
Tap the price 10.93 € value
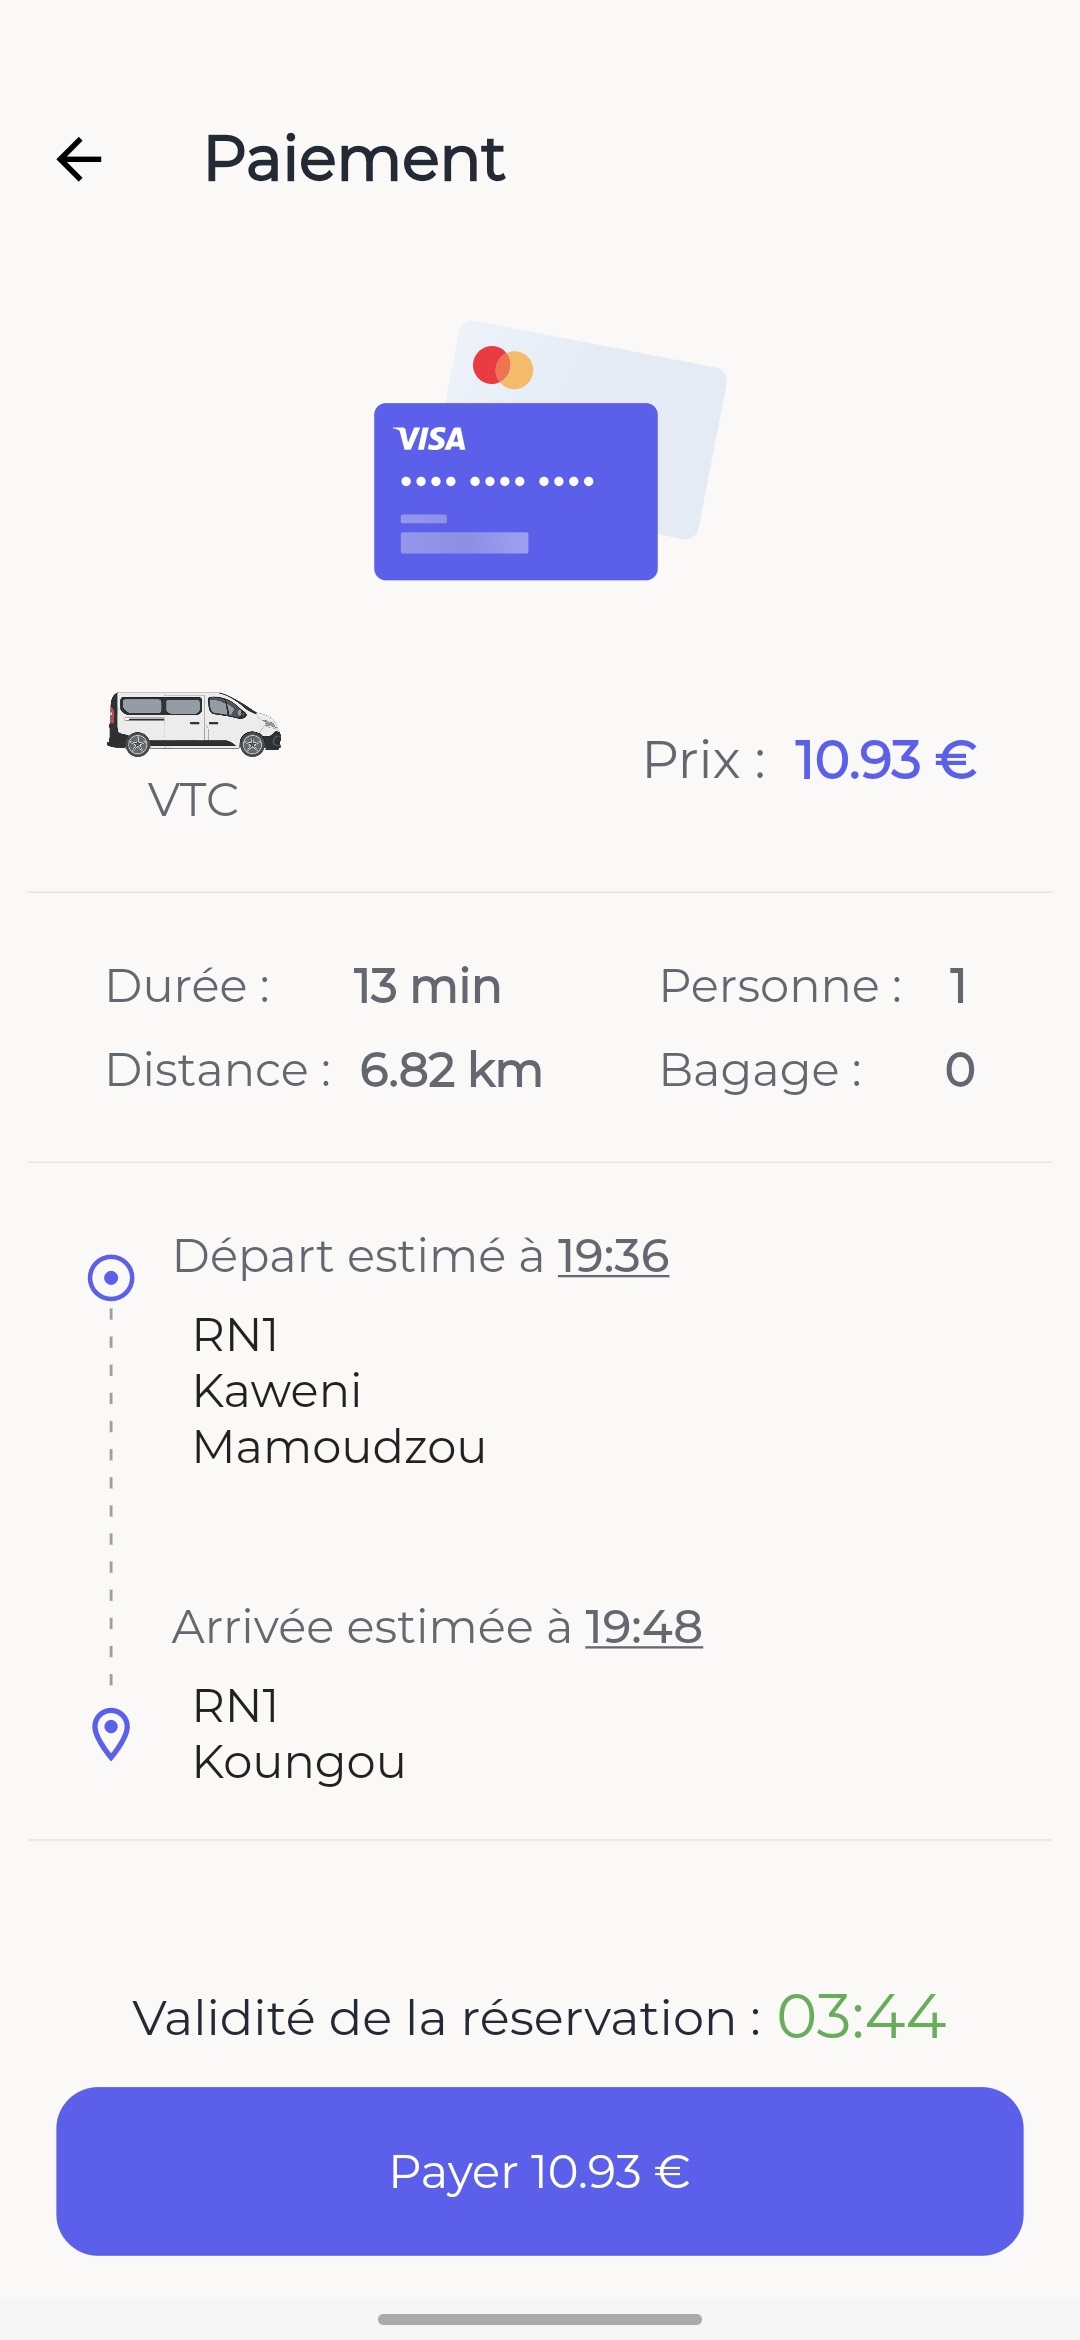pyautogui.click(x=885, y=760)
